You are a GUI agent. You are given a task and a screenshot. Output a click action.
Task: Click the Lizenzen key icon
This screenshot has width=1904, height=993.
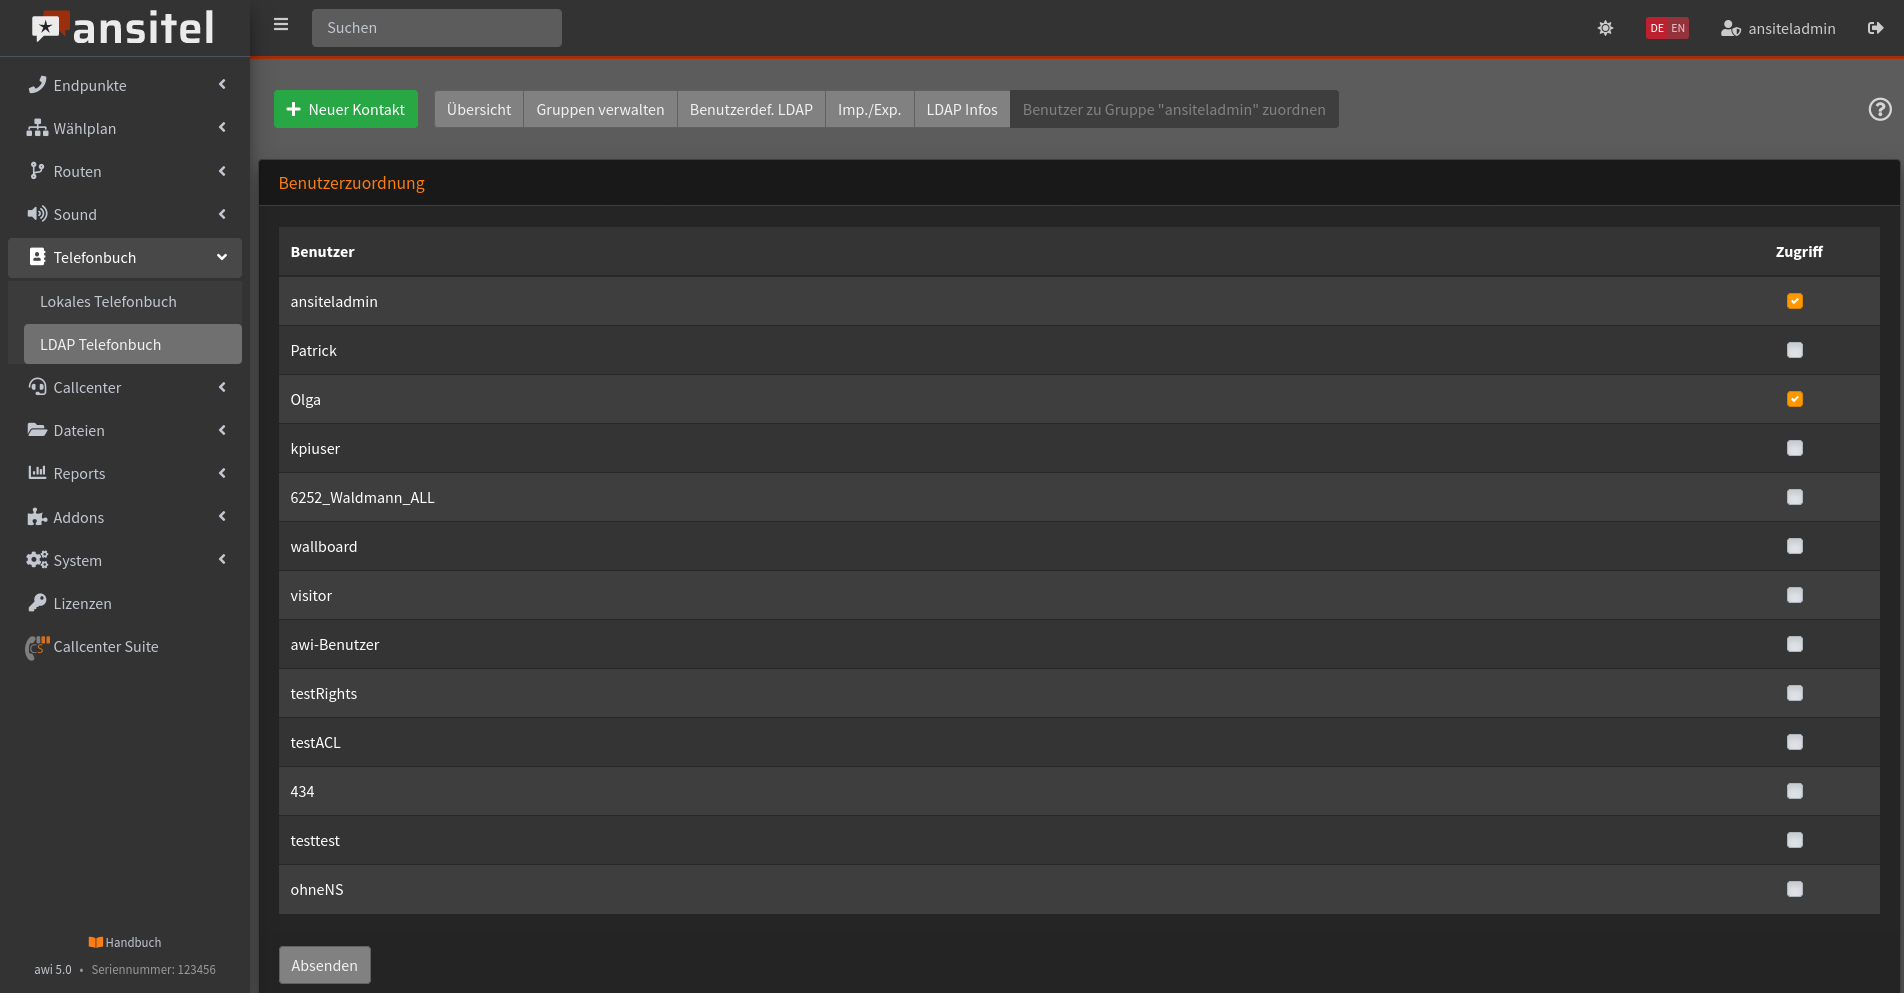(37, 603)
